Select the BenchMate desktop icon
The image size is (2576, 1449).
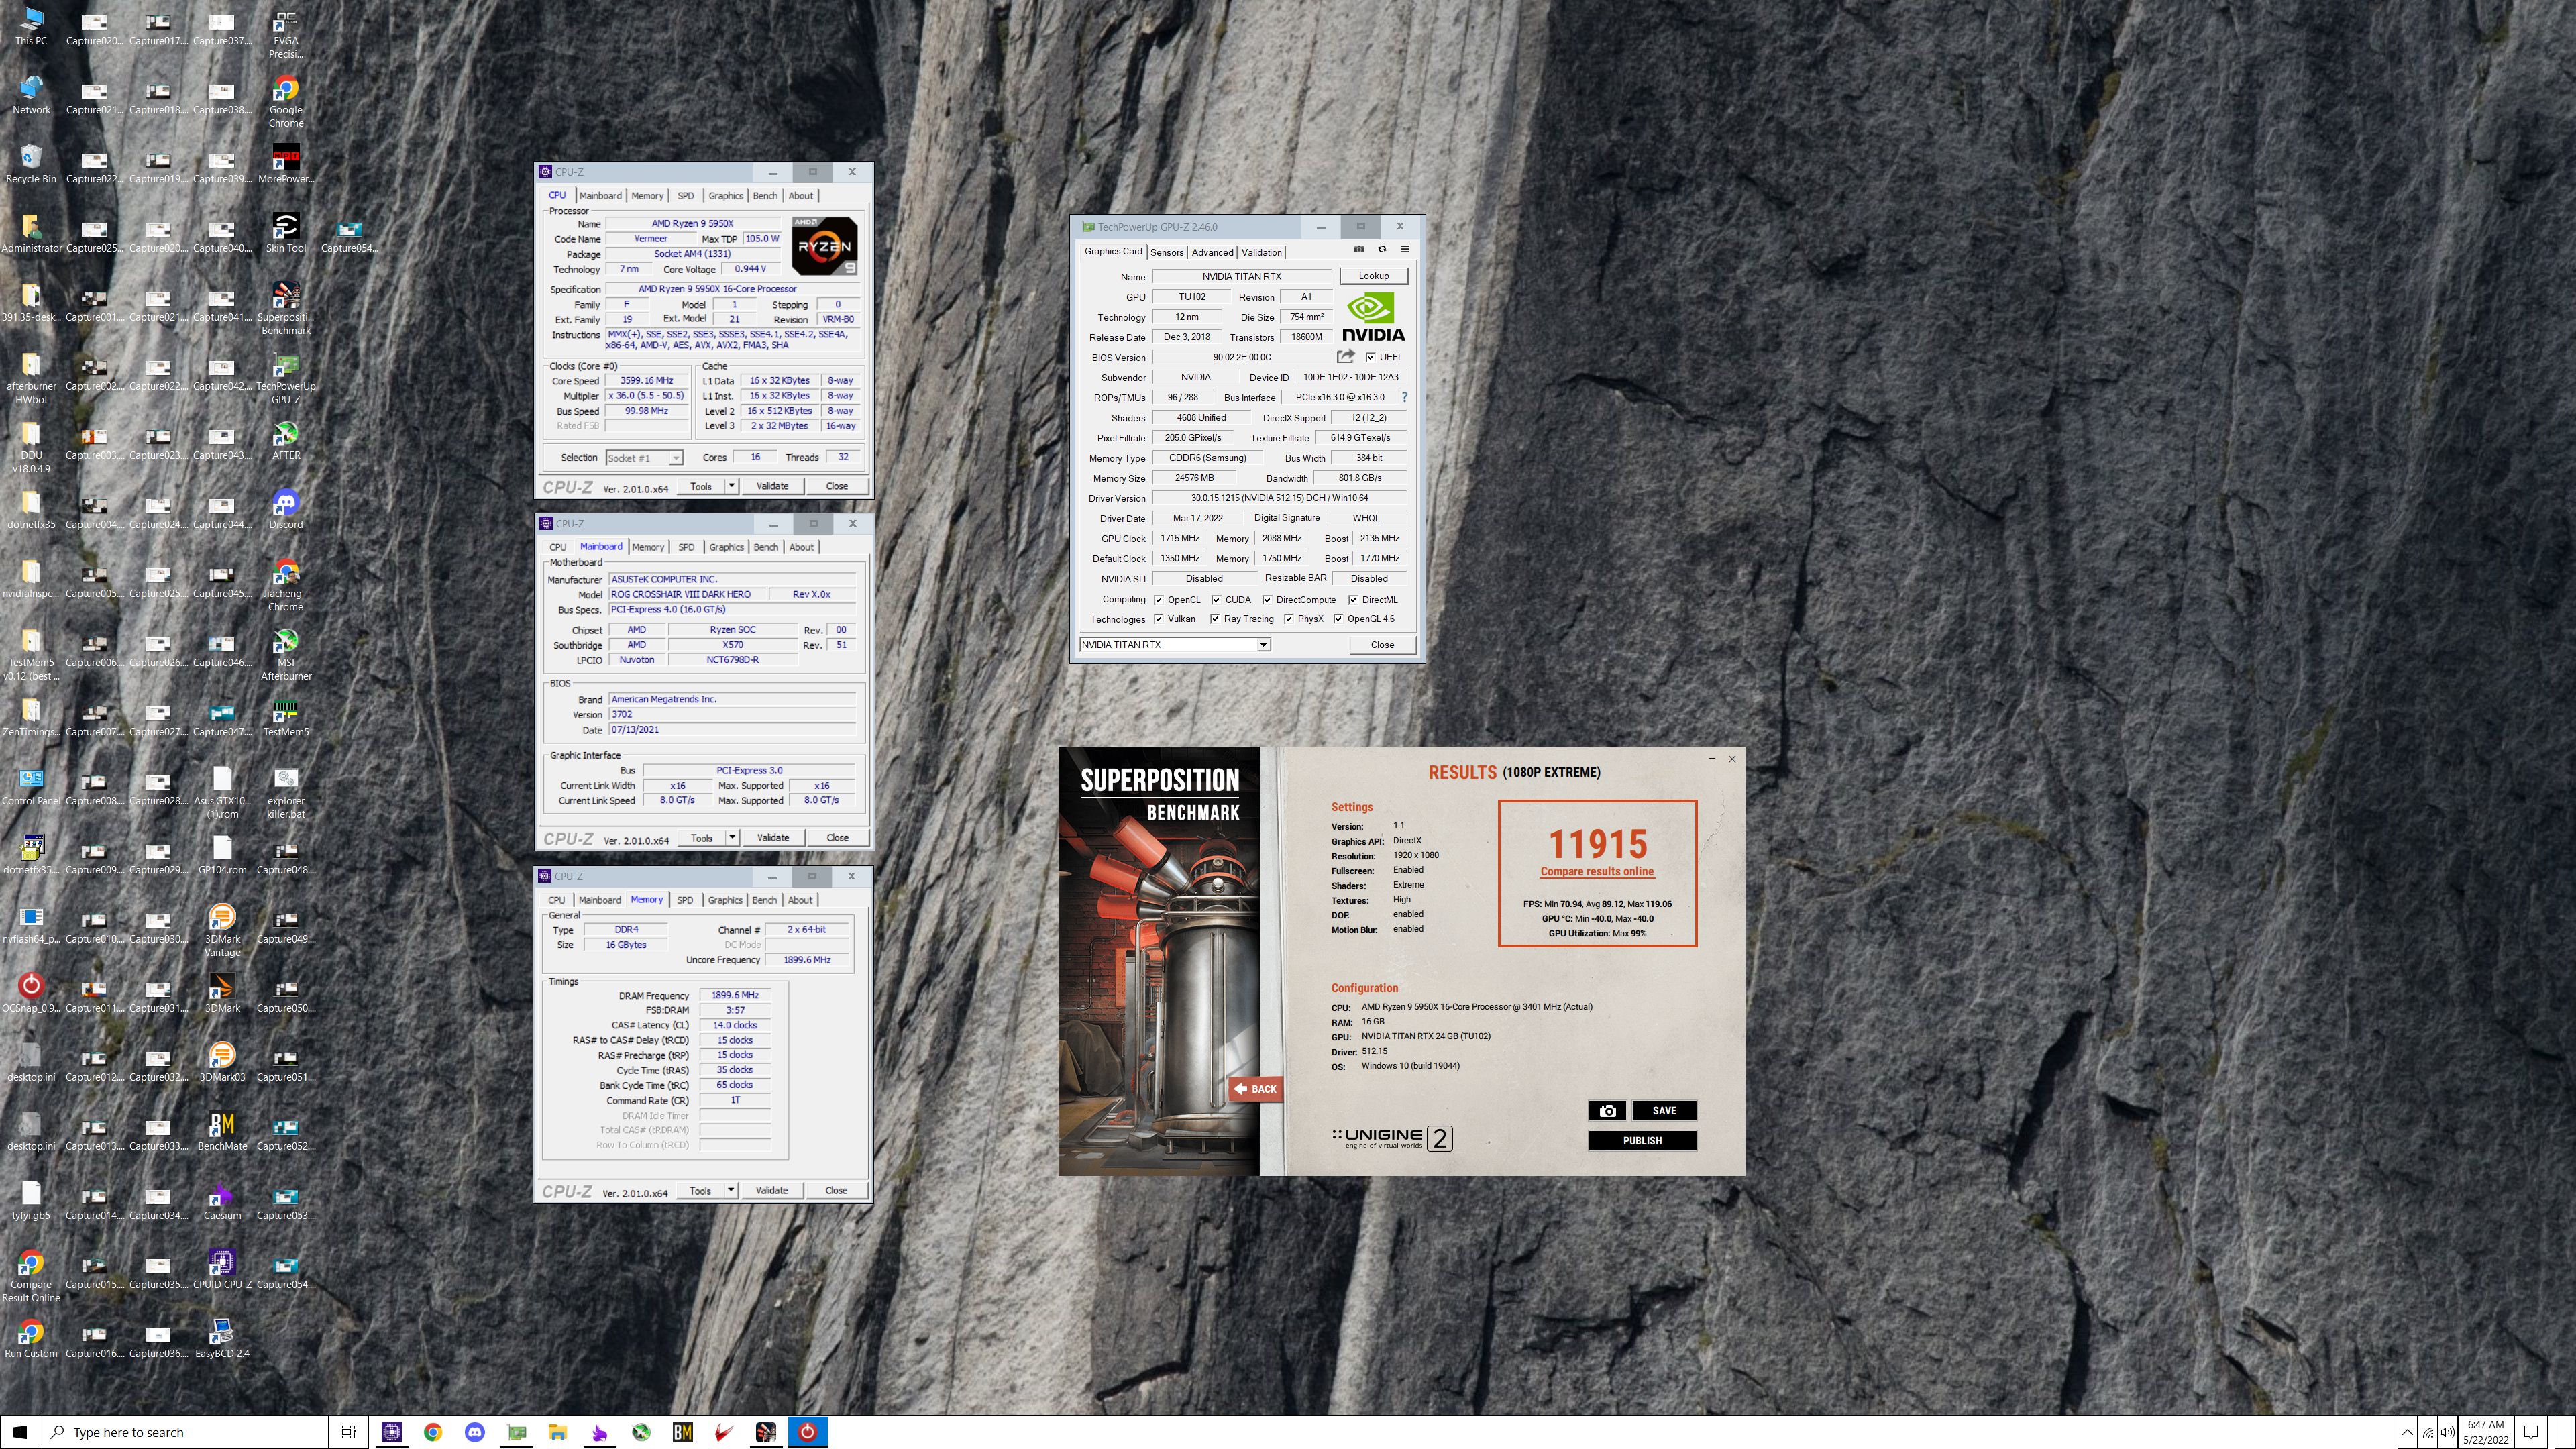click(222, 1130)
